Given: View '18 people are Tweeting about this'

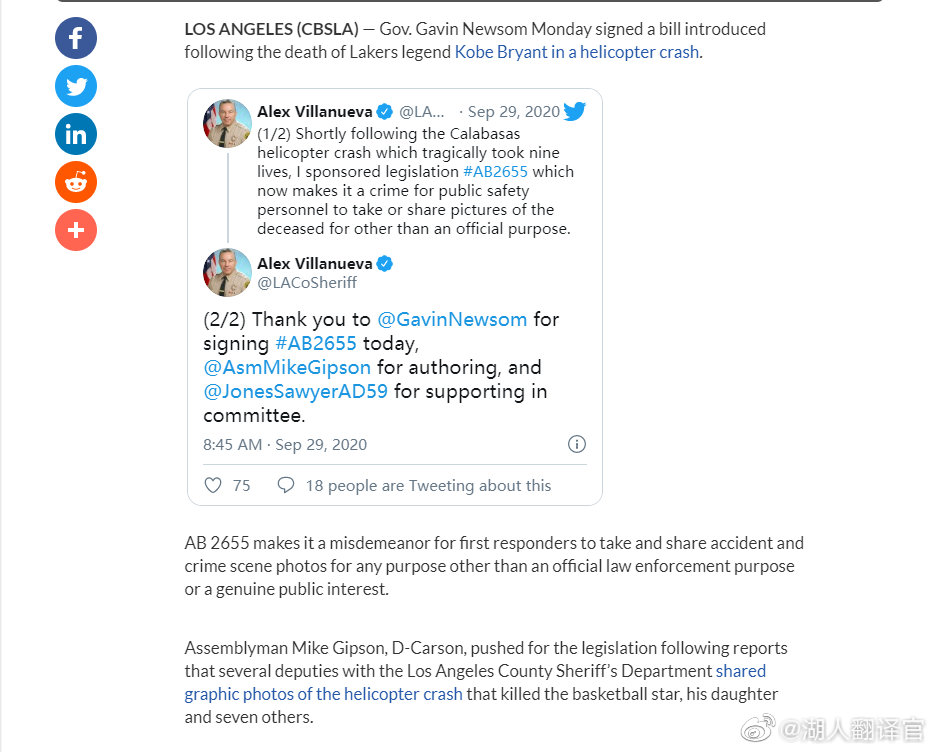Looking at the screenshot, I should pos(428,485).
